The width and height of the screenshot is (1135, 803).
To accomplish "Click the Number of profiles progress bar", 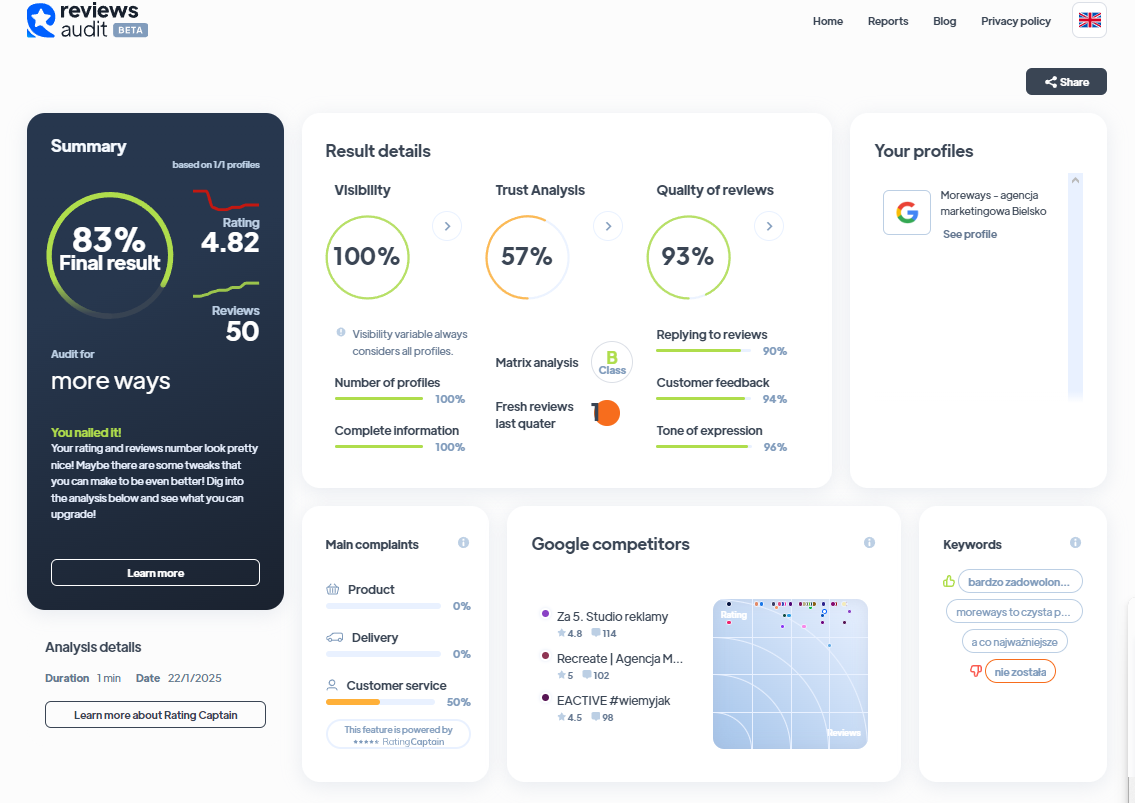I will tap(379, 398).
